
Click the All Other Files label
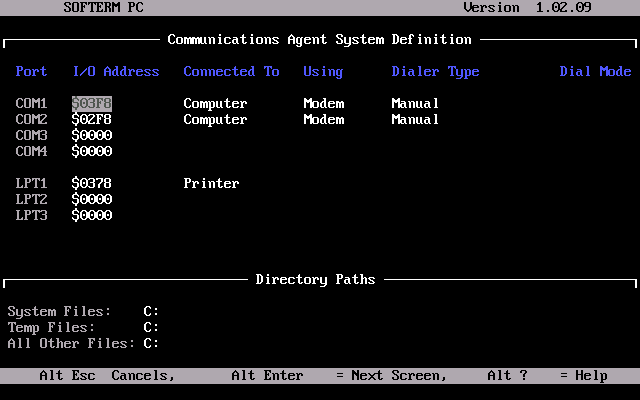click(x=71, y=343)
